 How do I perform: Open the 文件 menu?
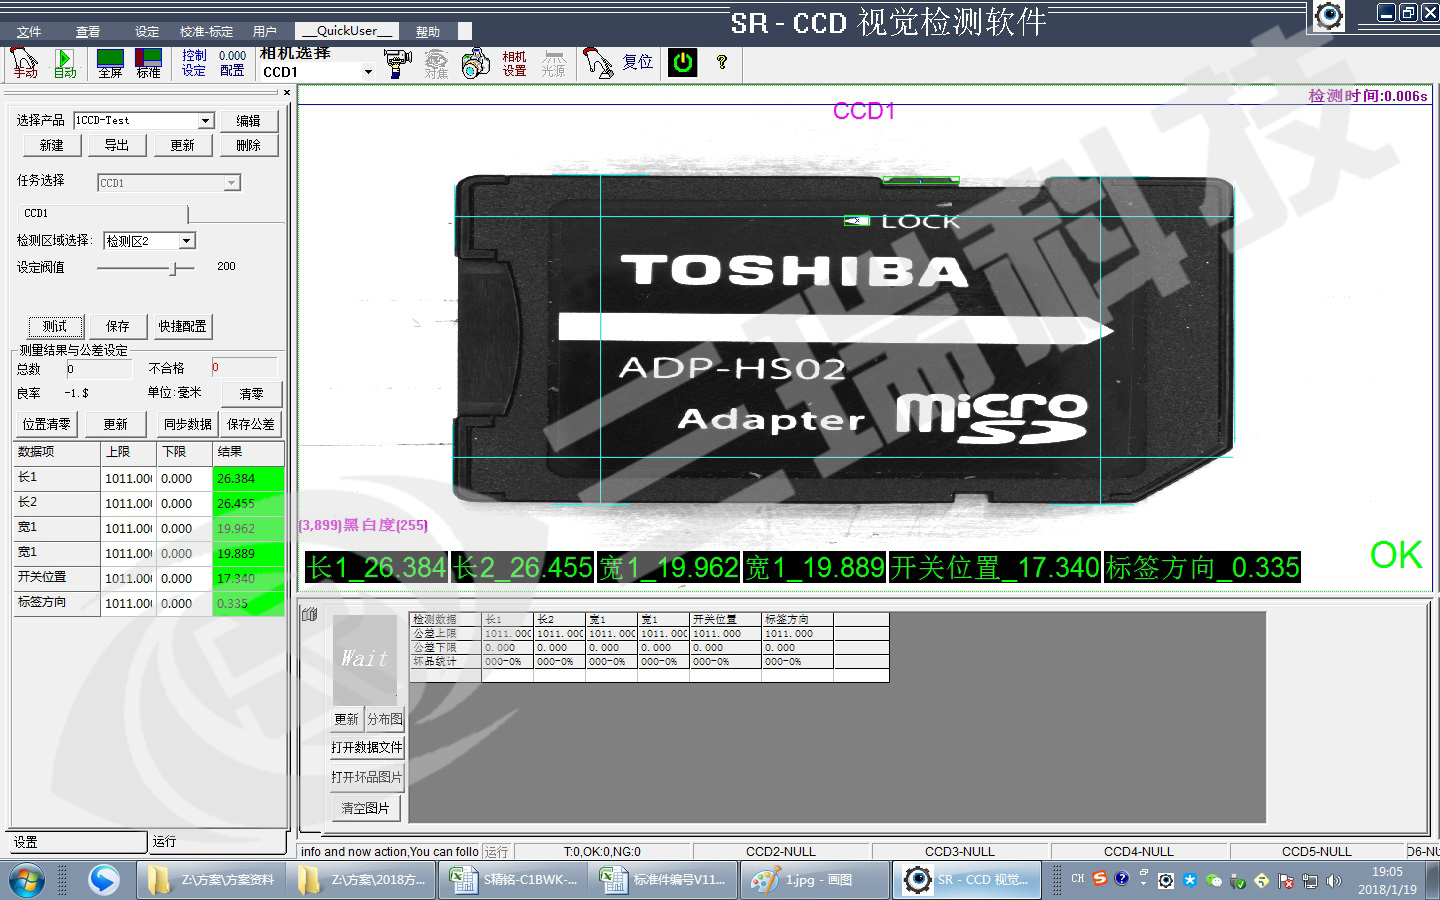29,31
